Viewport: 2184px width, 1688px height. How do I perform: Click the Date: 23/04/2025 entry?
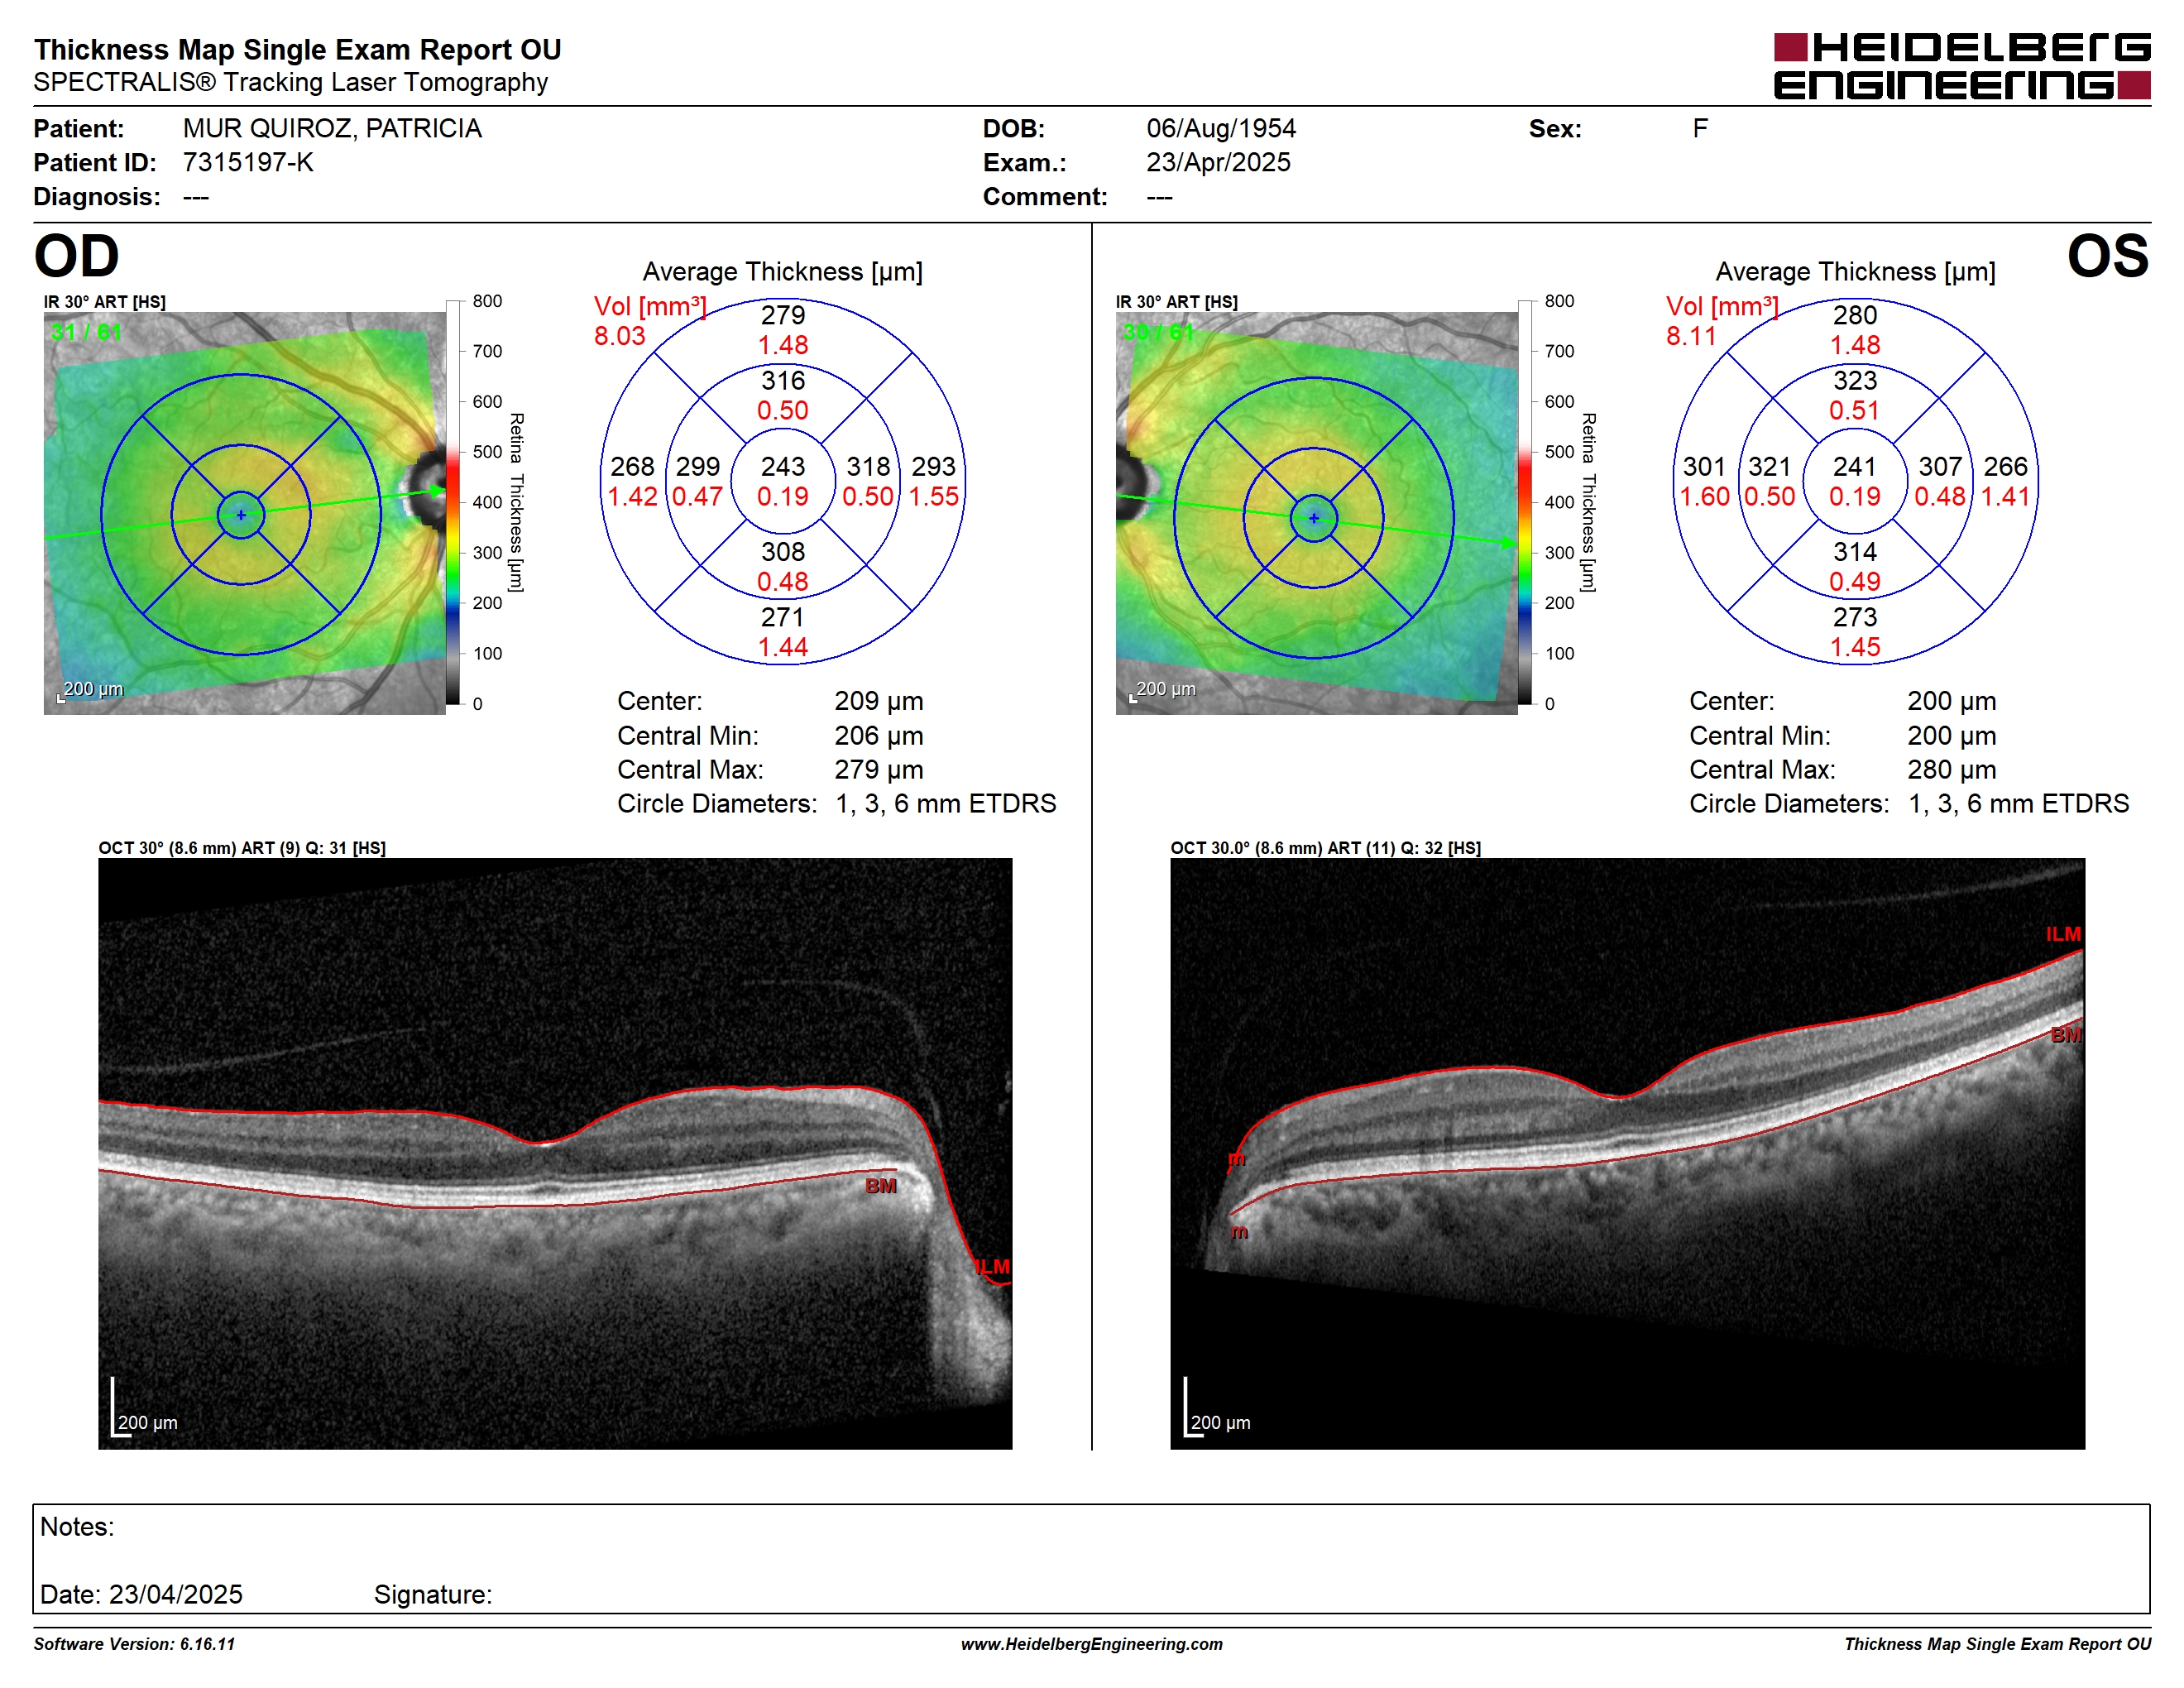pyautogui.click(x=141, y=1595)
